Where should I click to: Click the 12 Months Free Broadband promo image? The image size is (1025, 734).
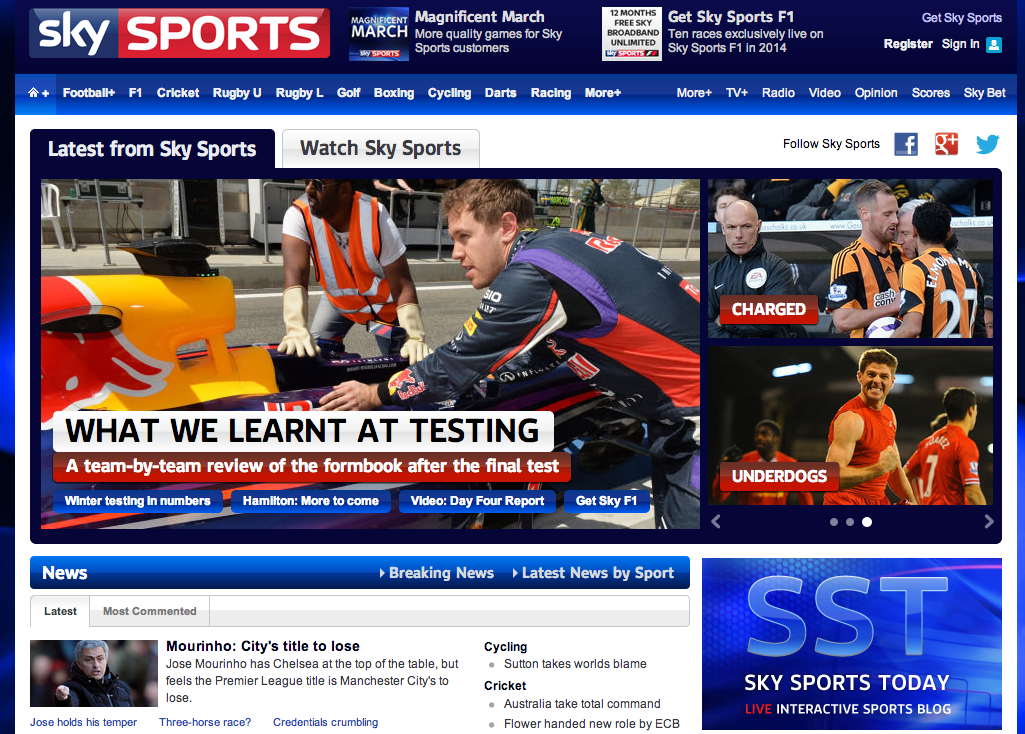tap(631, 34)
